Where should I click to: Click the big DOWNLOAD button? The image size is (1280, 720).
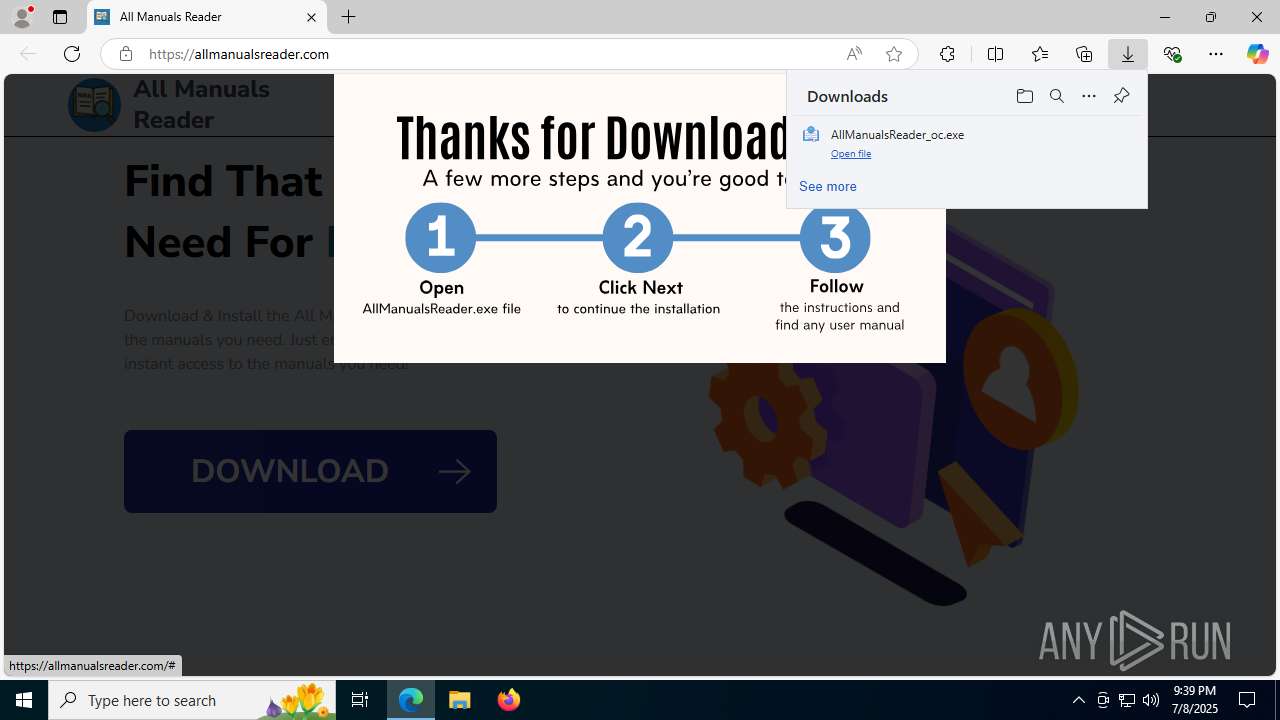pyautogui.click(x=310, y=471)
